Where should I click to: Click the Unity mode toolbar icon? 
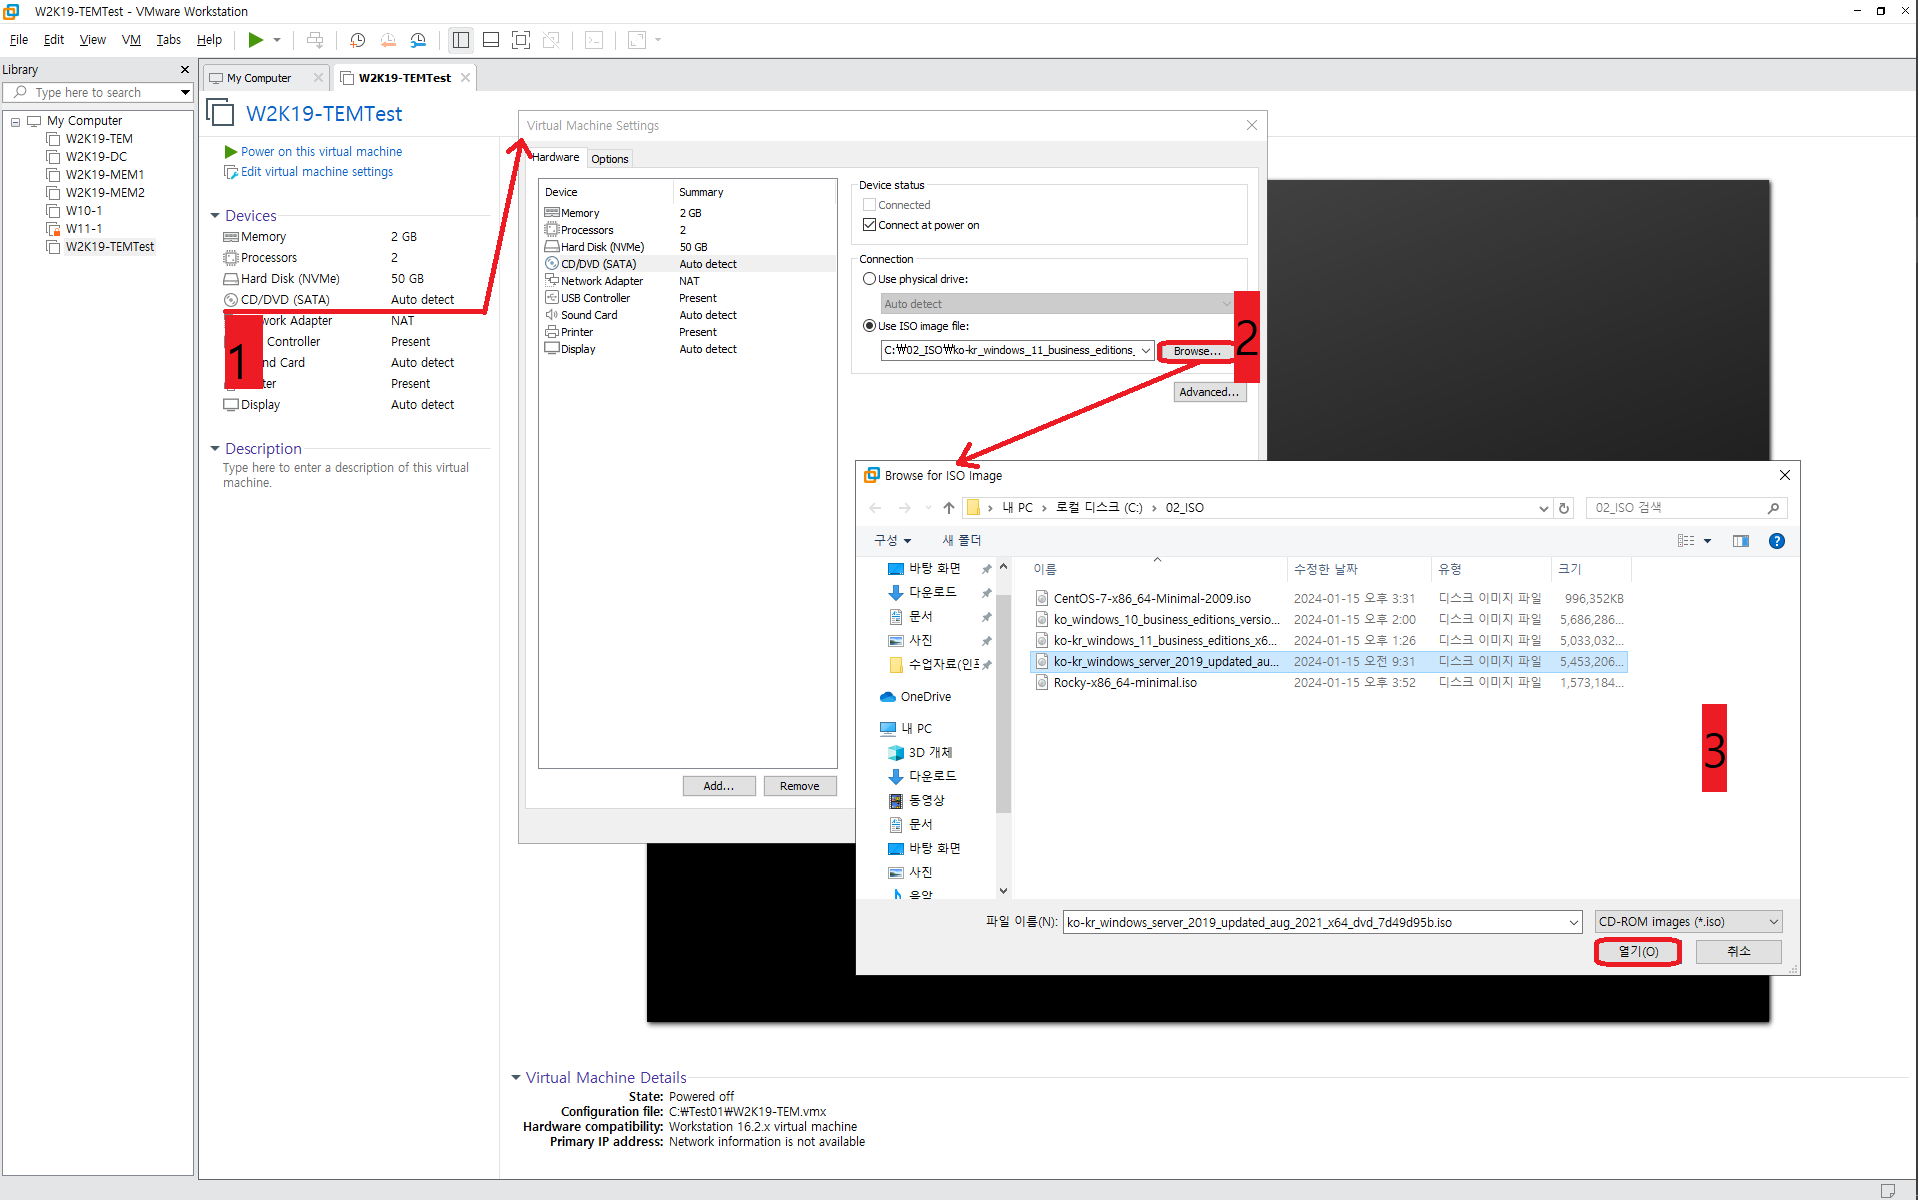coord(551,40)
